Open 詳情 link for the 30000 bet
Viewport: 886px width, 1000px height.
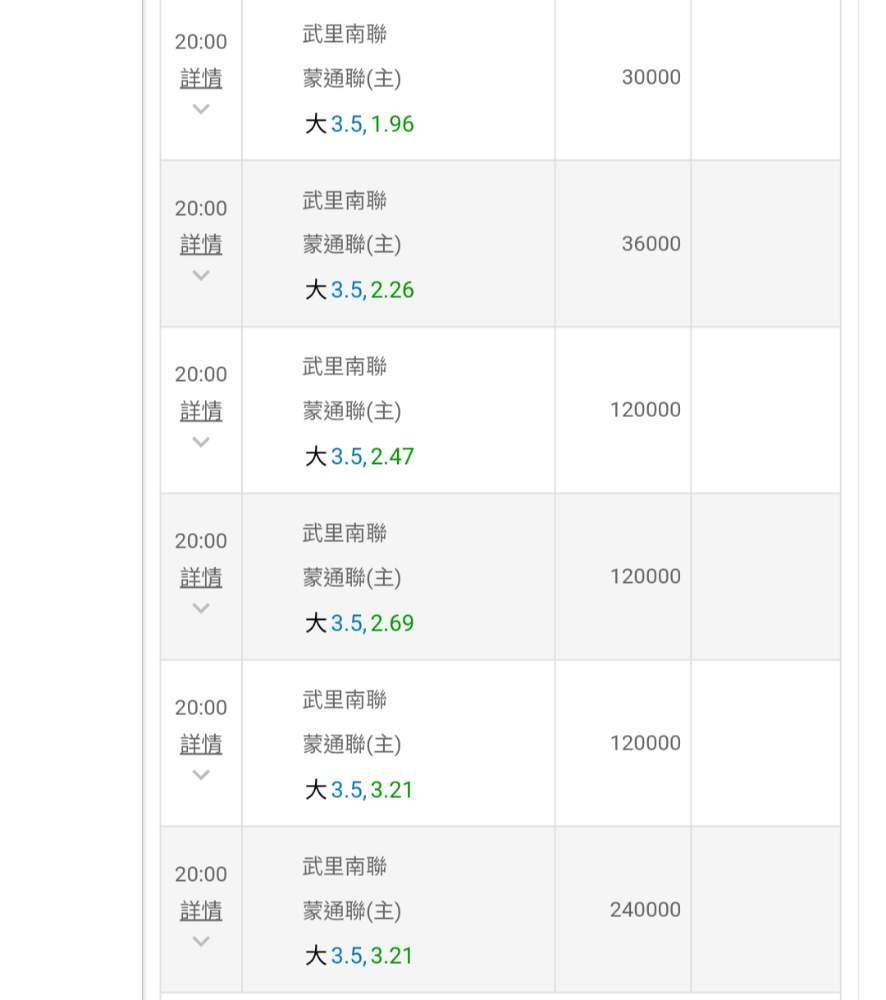click(201, 79)
